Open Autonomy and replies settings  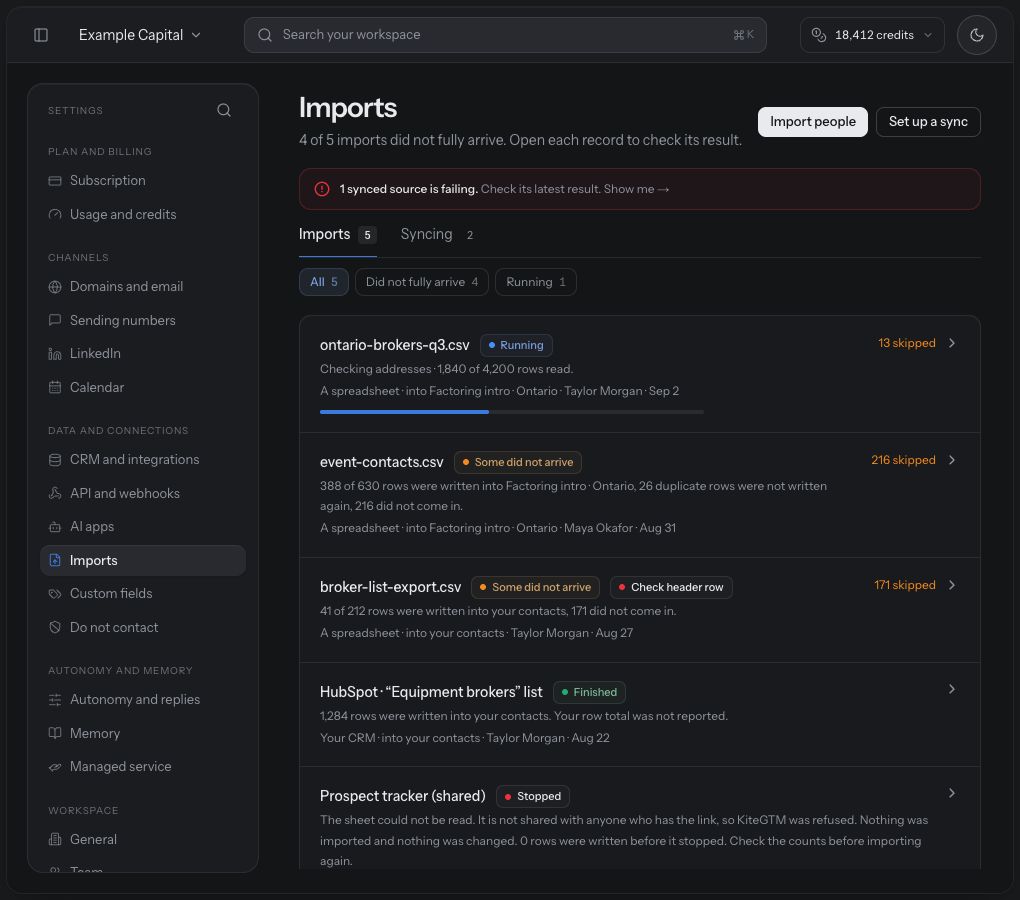pos(142,699)
